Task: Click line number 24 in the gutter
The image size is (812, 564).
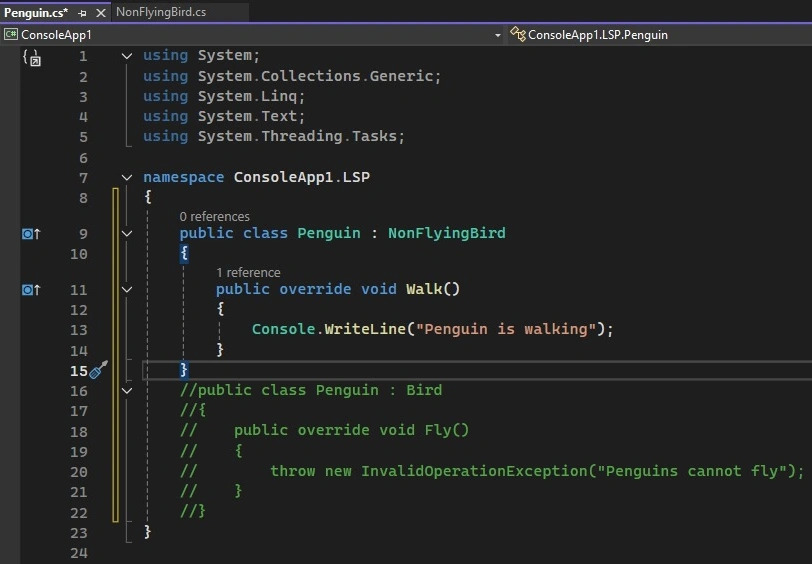Action: click(x=79, y=554)
